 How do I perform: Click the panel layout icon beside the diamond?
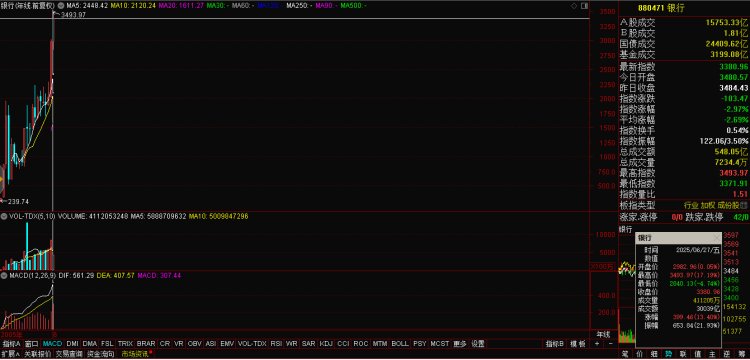pyautogui.click(x=584, y=6)
